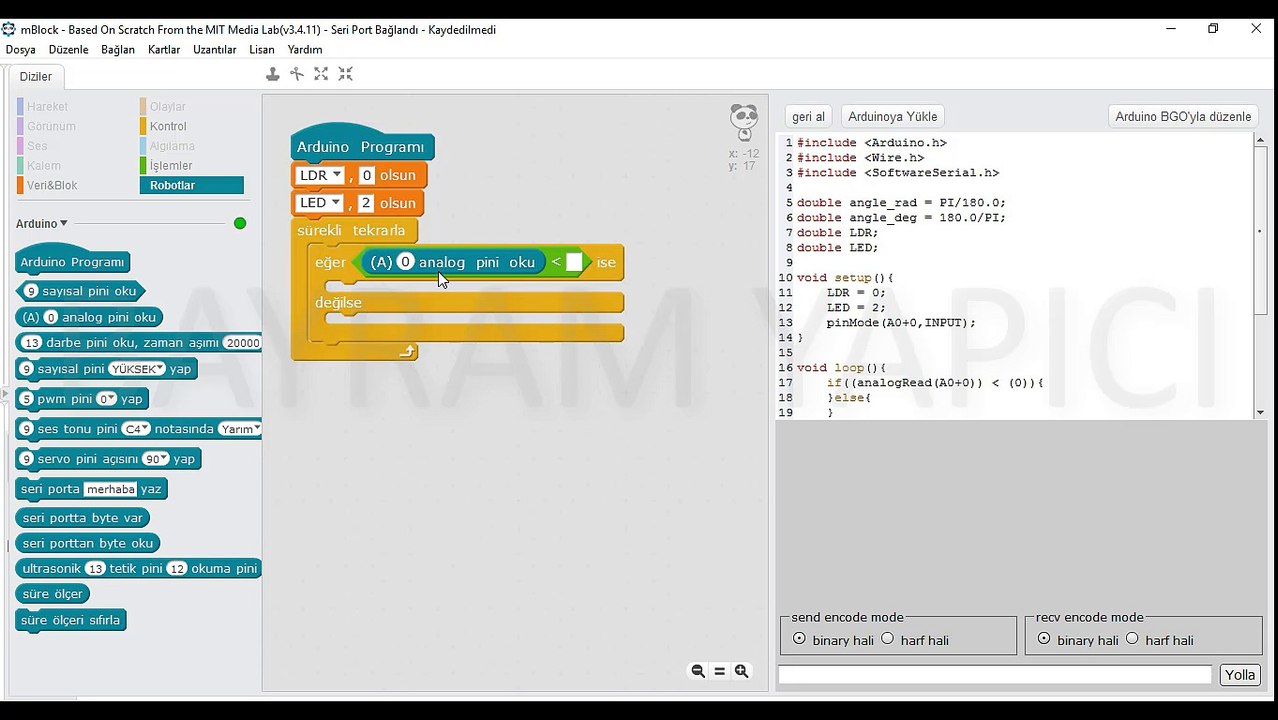Select harf hali for send encode mode
The width and height of the screenshot is (1278, 720).
coord(887,639)
